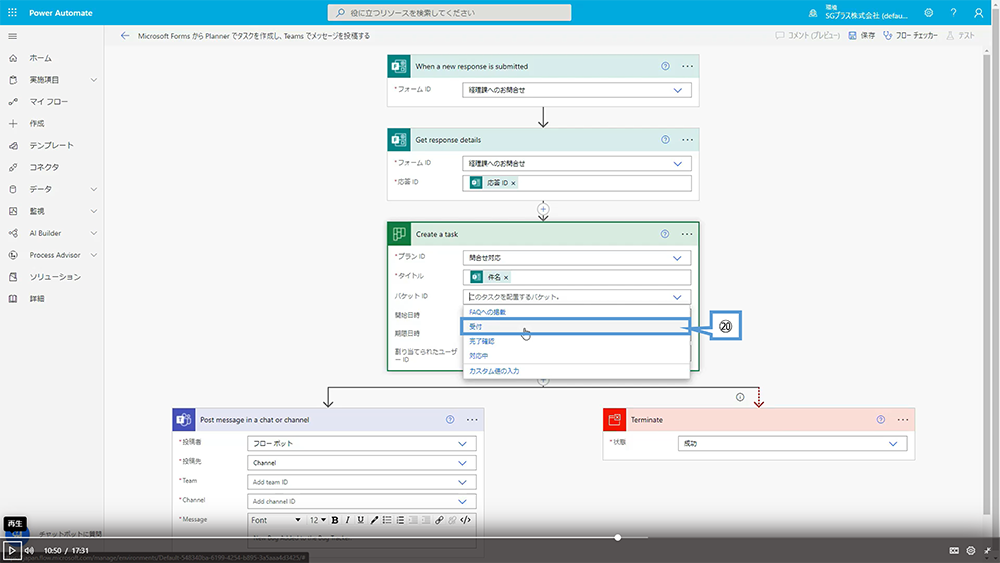Expand the データ sidebar section

[x=94, y=189]
